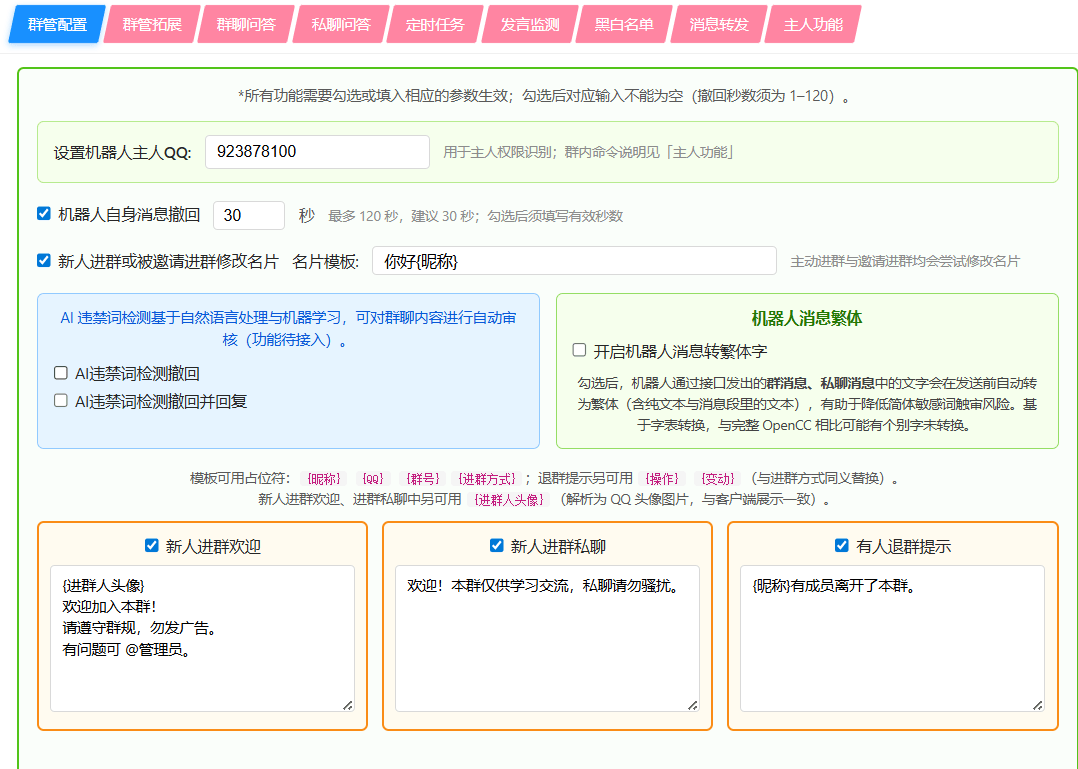The image size is (1078, 769).
Task: Select the 私聊问答 tab
Action: pos(340,24)
